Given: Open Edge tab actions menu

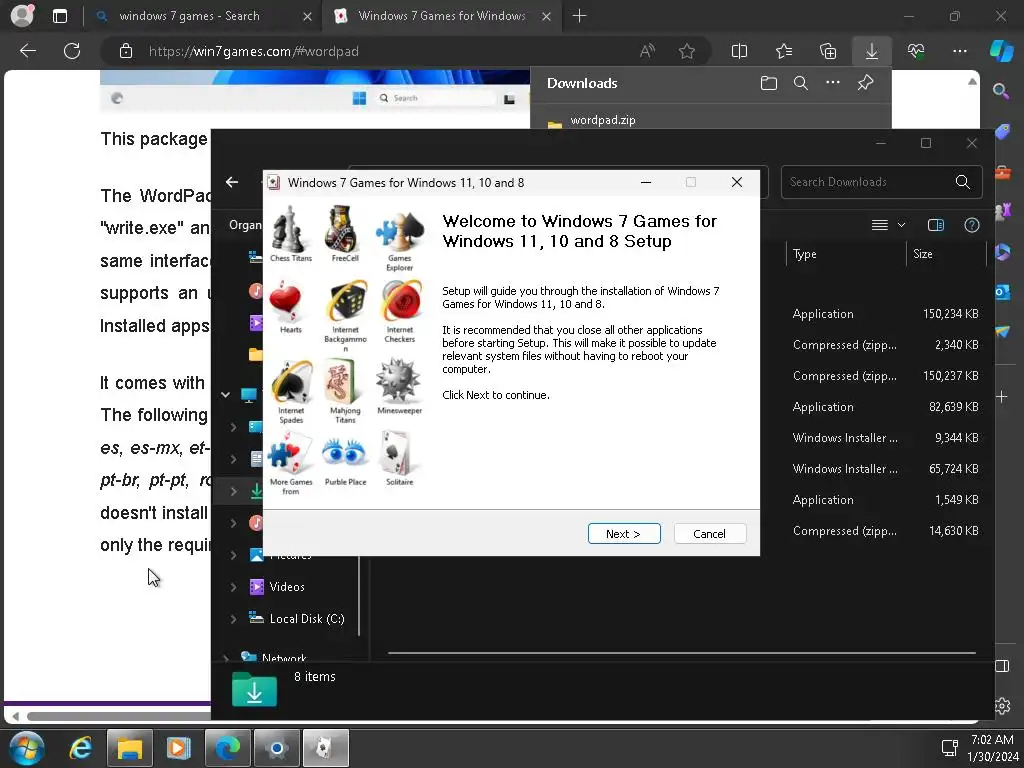Looking at the screenshot, I should click(x=59, y=16).
